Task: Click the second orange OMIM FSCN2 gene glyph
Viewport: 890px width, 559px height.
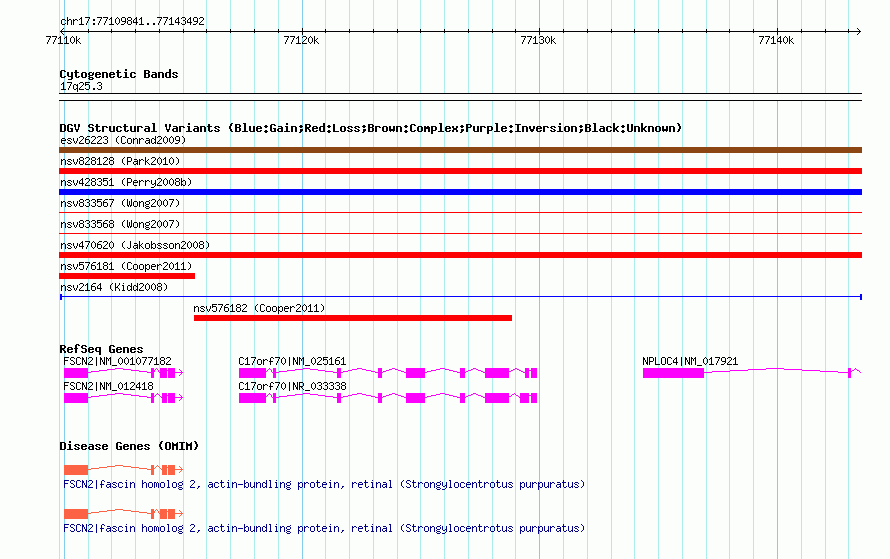Action: 123,514
